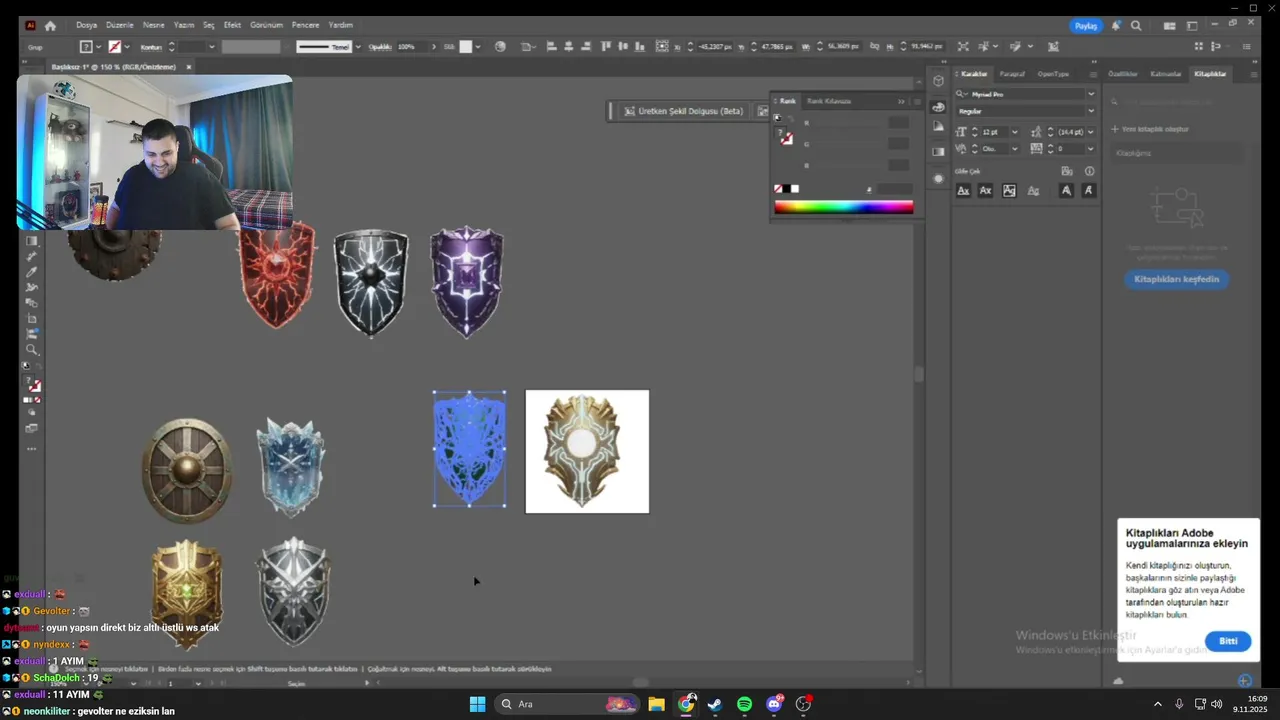Click the Isolate selected object icon
This screenshot has height=720, width=1280.
(x=964, y=46)
